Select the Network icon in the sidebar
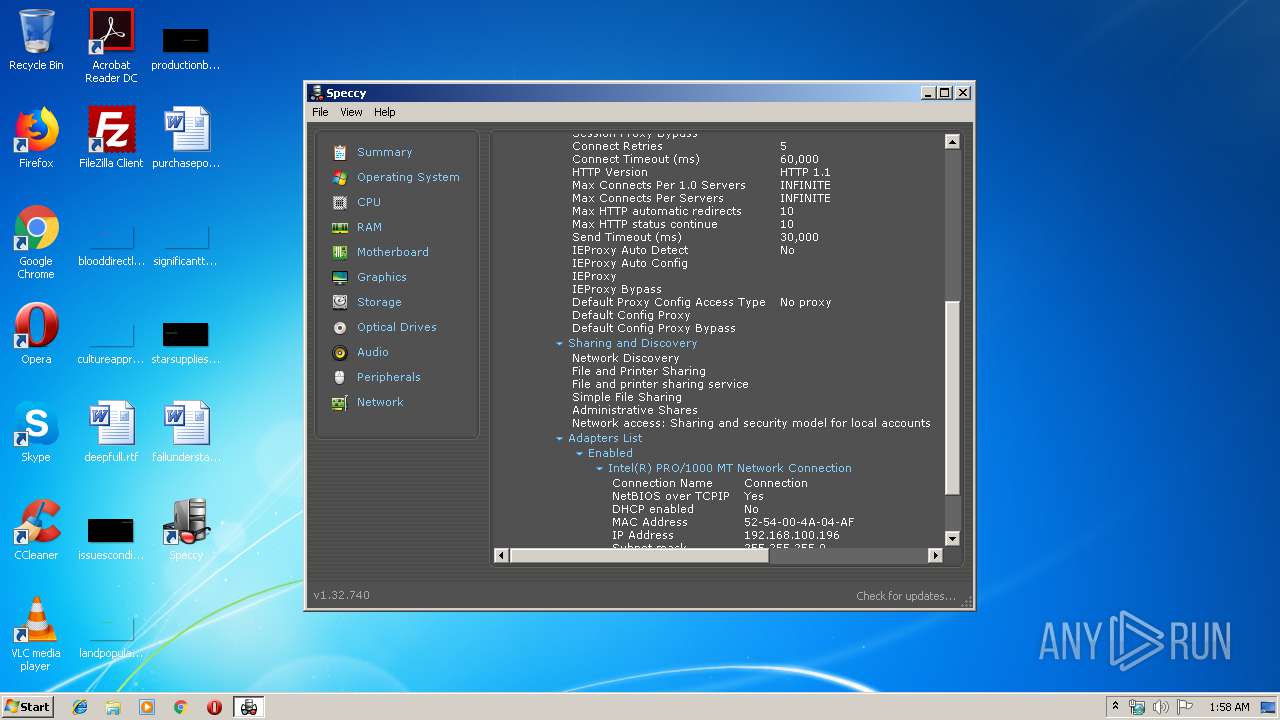 340,402
